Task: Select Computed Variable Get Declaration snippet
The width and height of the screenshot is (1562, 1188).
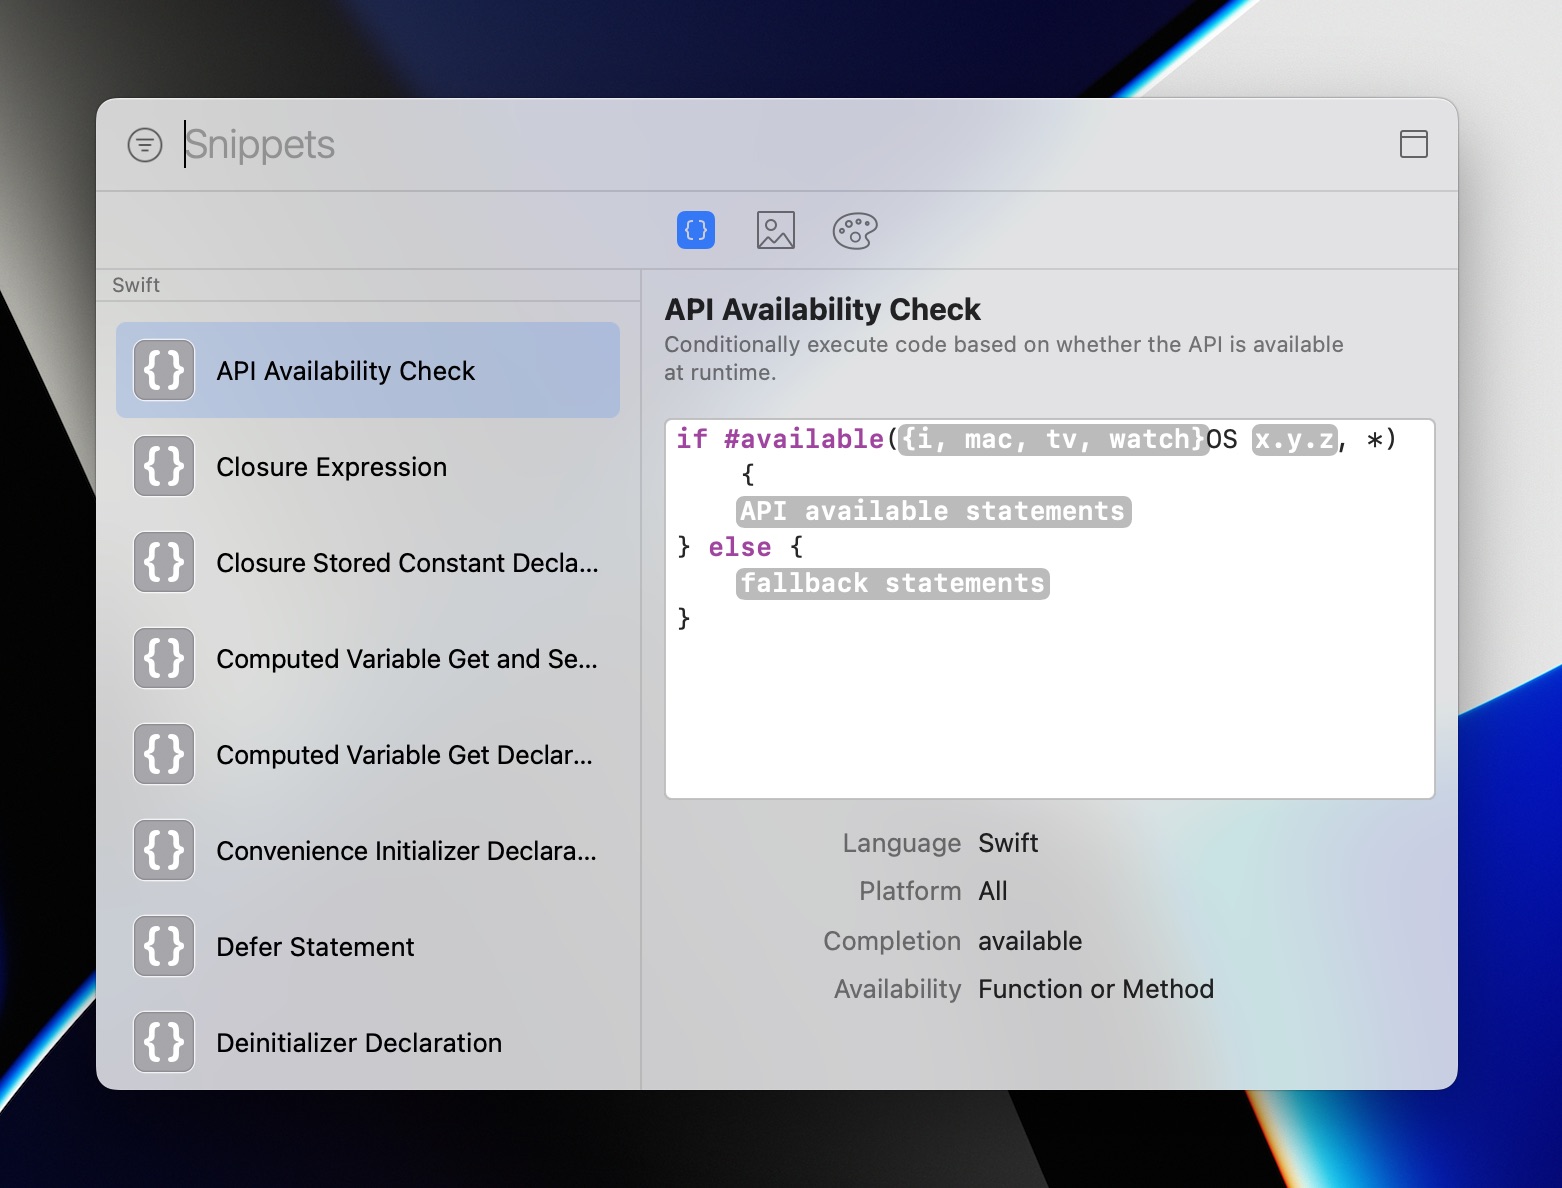Action: 368,754
